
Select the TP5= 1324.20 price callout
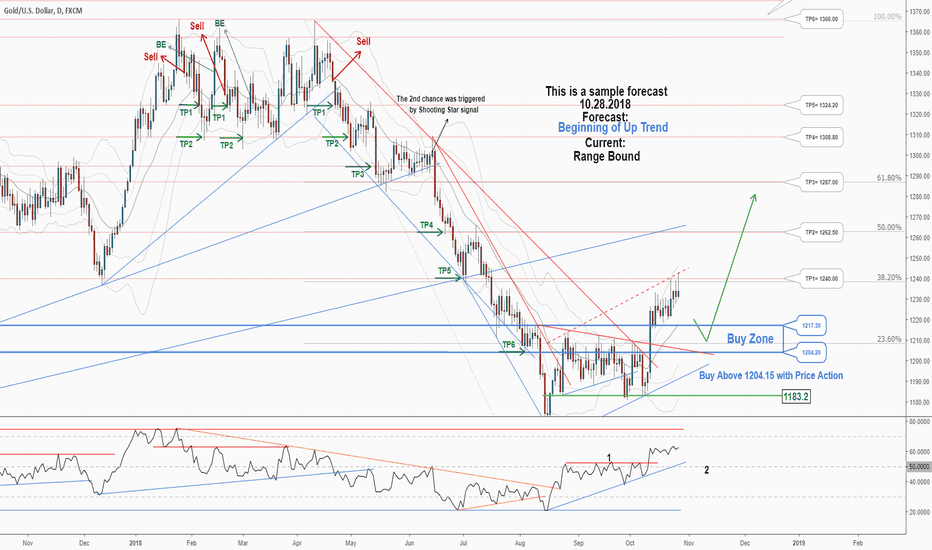[x=821, y=105]
